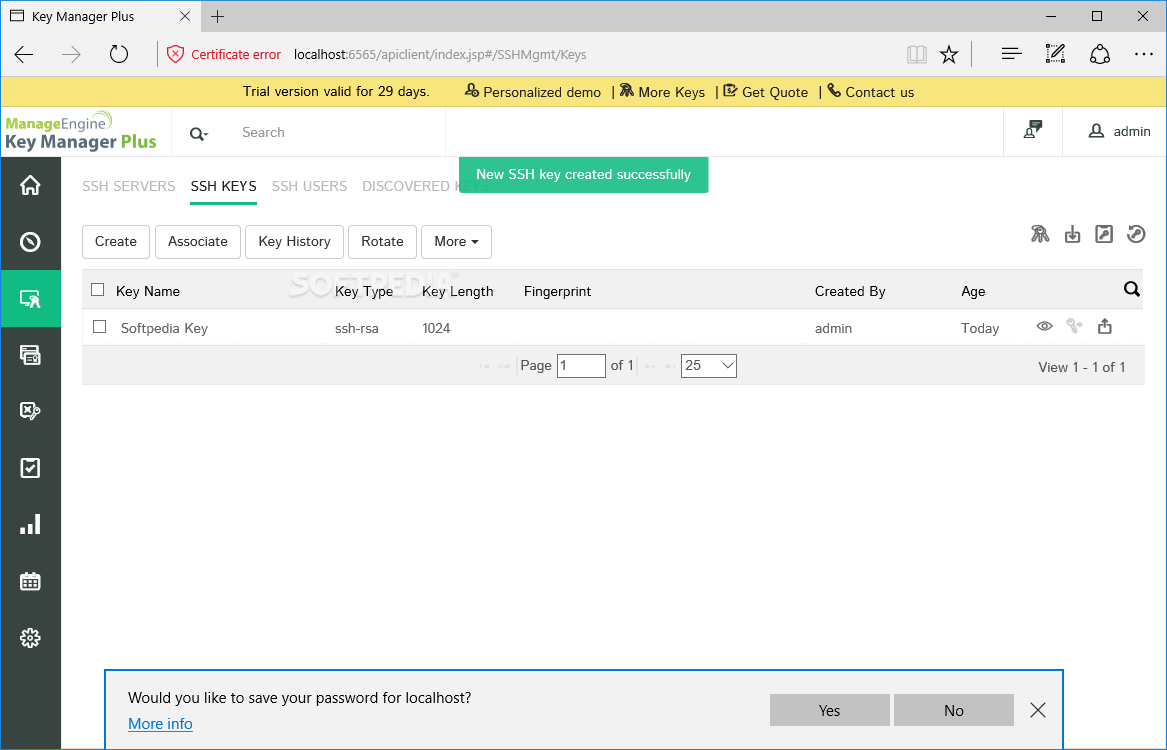Open the Settings gear in the sidebar
1167x750 pixels.
click(x=30, y=638)
